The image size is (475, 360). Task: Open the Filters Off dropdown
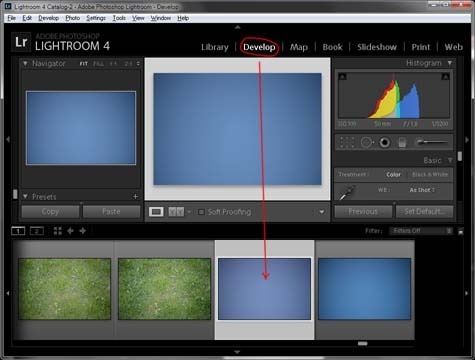421,231
